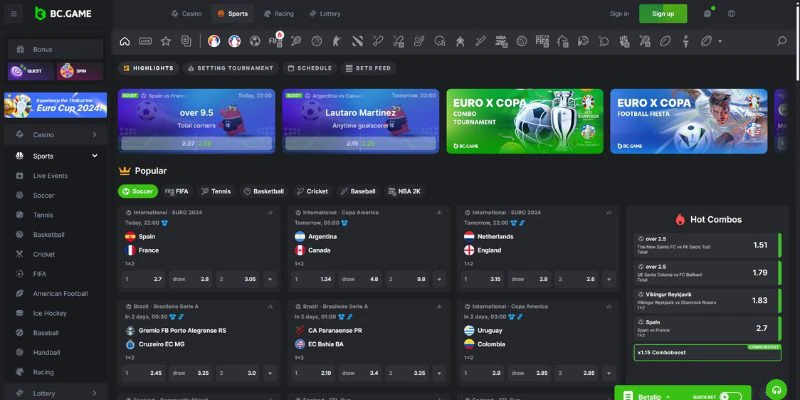Bet on draw 4.8 for Argentina vs Canada
This screenshot has width=800, height=400.
pos(360,279)
